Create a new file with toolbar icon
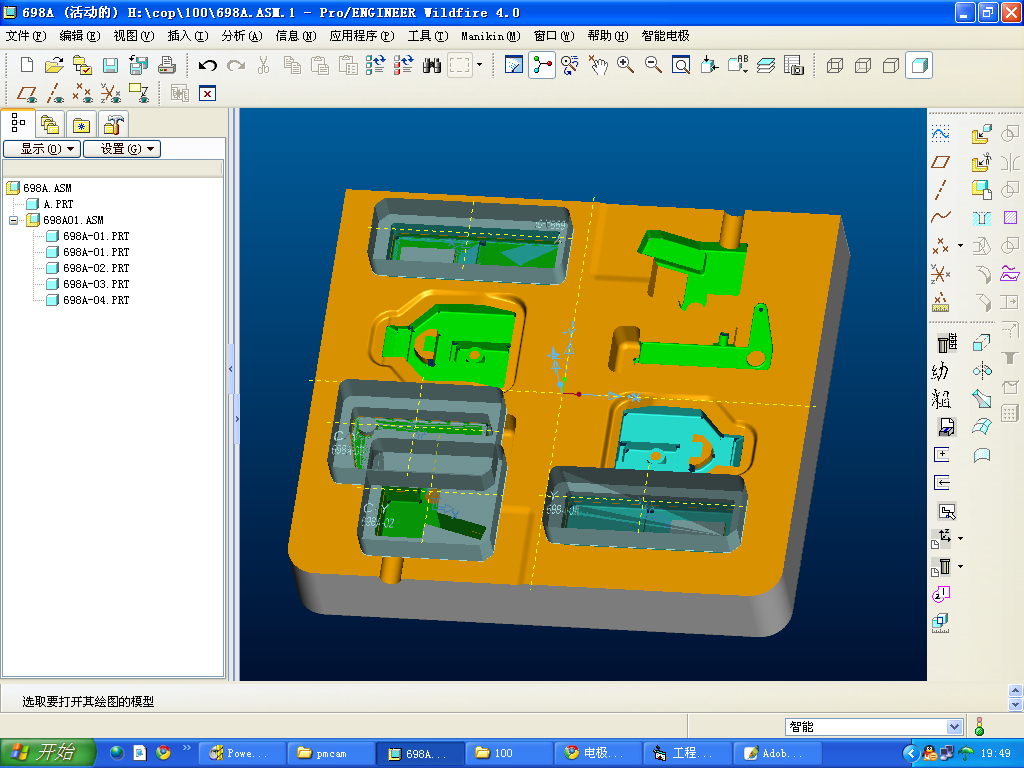This screenshot has width=1024, height=768. pyautogui.click(x=27, y=65)
